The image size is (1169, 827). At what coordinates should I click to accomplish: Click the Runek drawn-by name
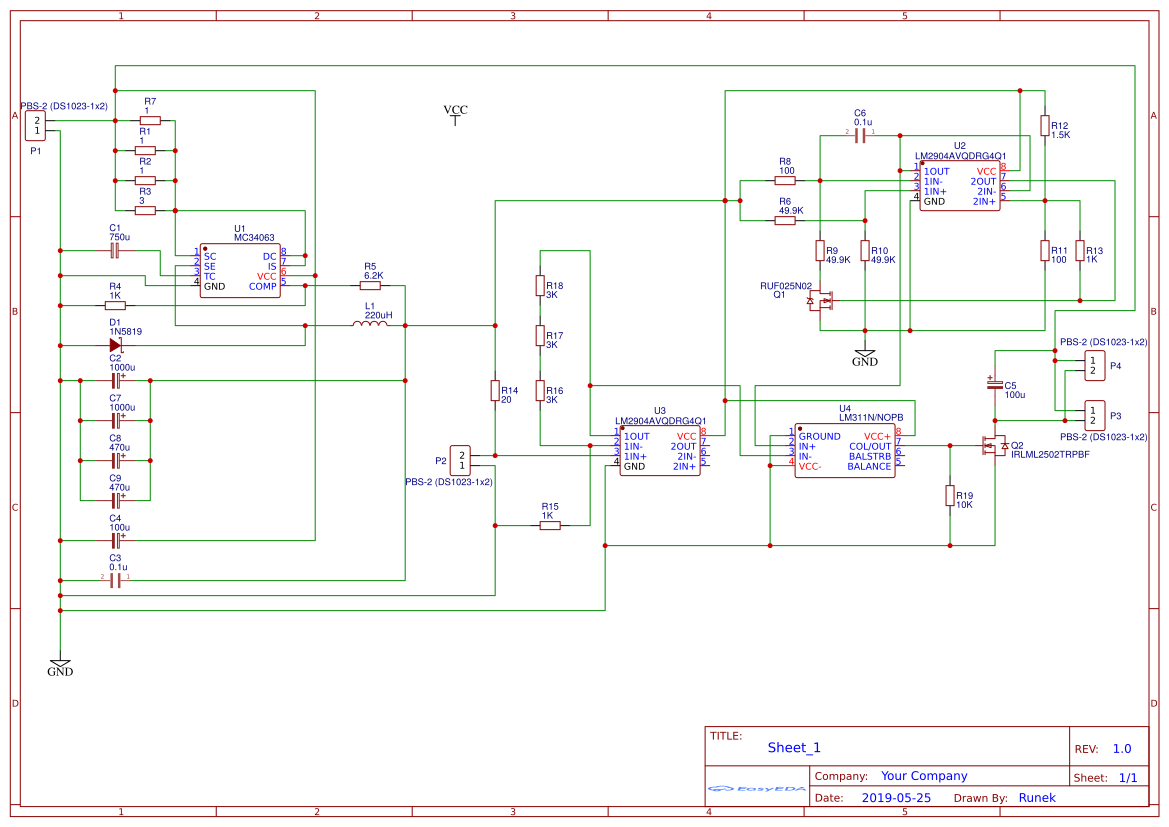[x=1037, y=797]
